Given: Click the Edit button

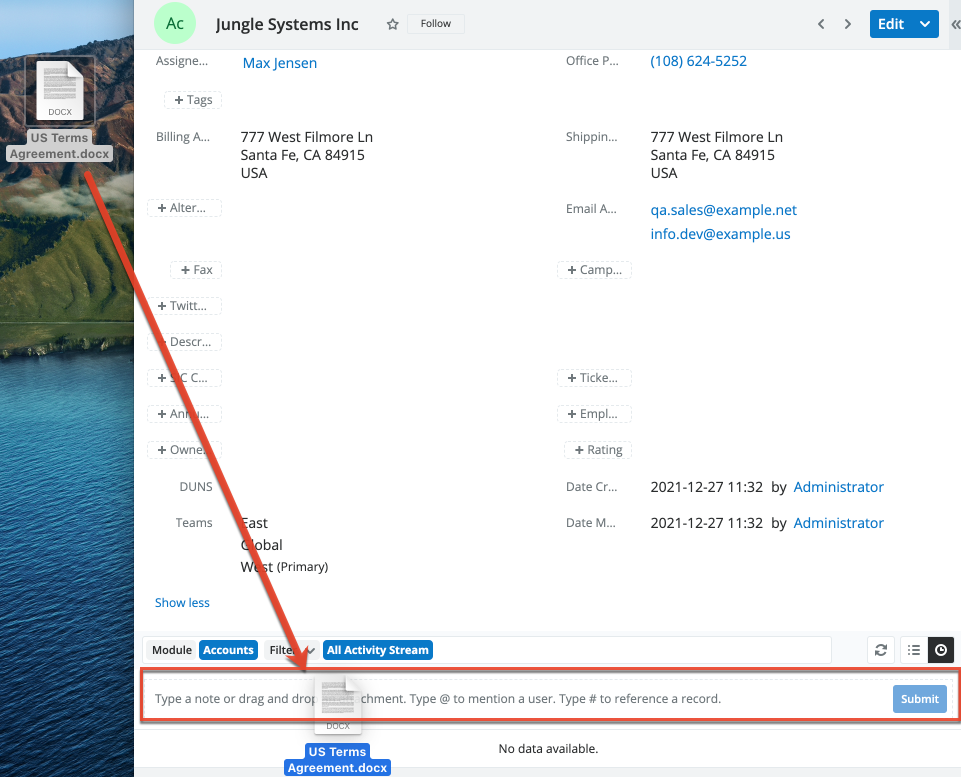Looking at the screenshot, I should [x=890, y=24].
